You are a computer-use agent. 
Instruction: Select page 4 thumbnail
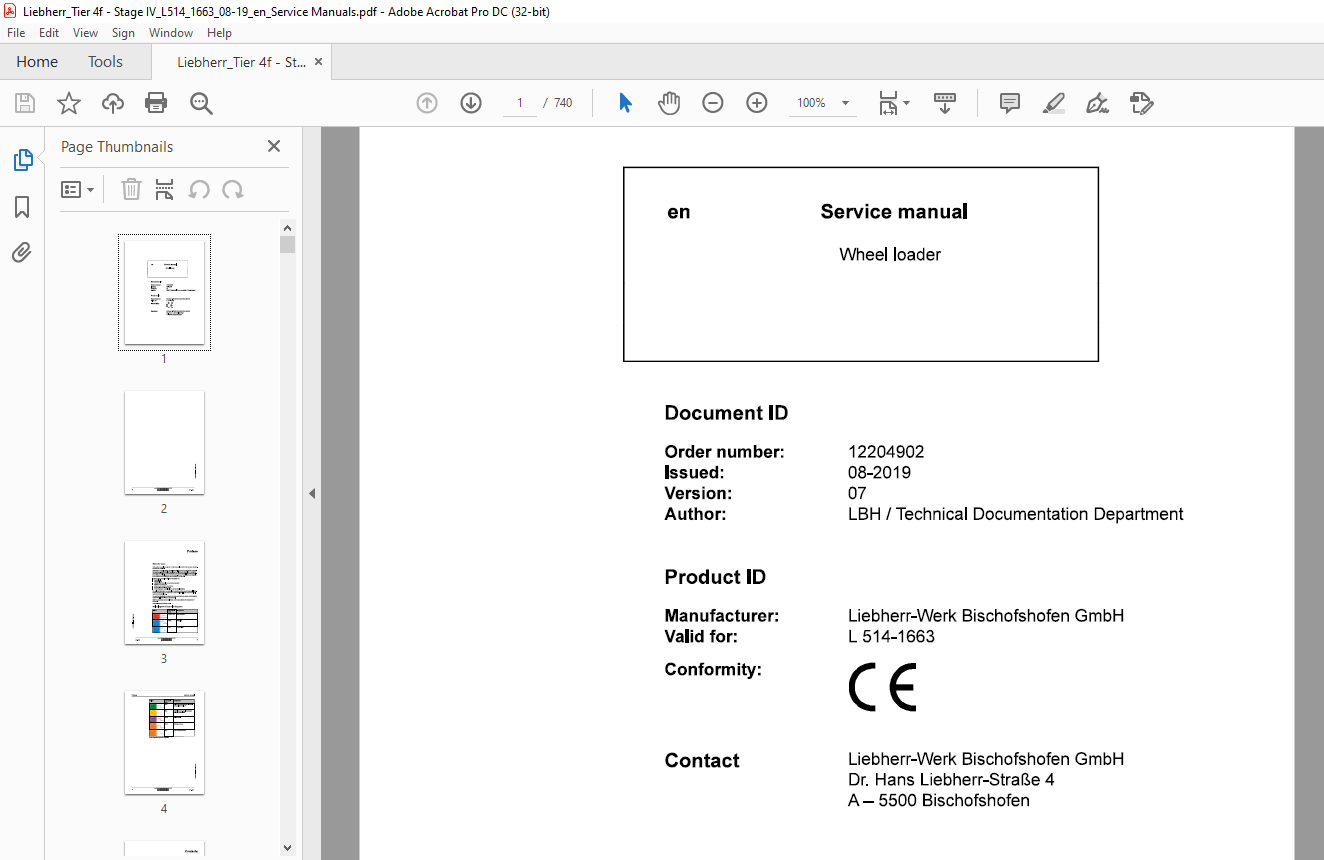(164, 742)
